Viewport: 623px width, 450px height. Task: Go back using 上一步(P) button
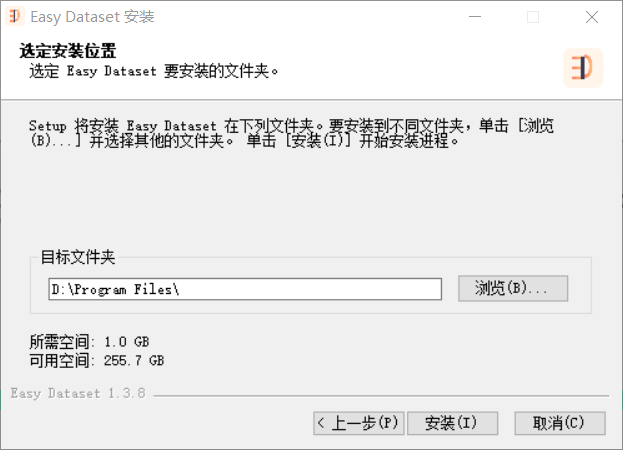pyautogui.click(x=359, y=423)
